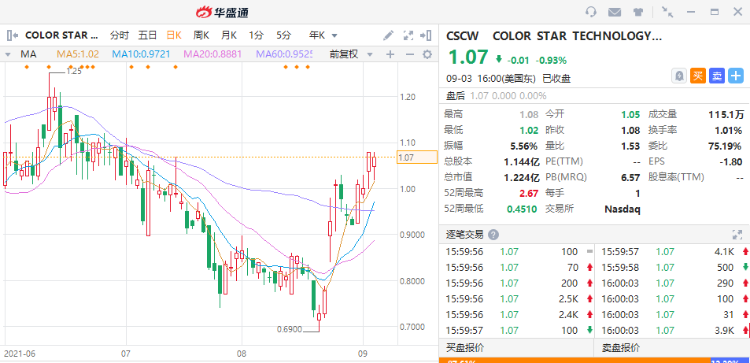
Task: Expand the 逐笔交易 panel fullscreen
Action: 737,234
